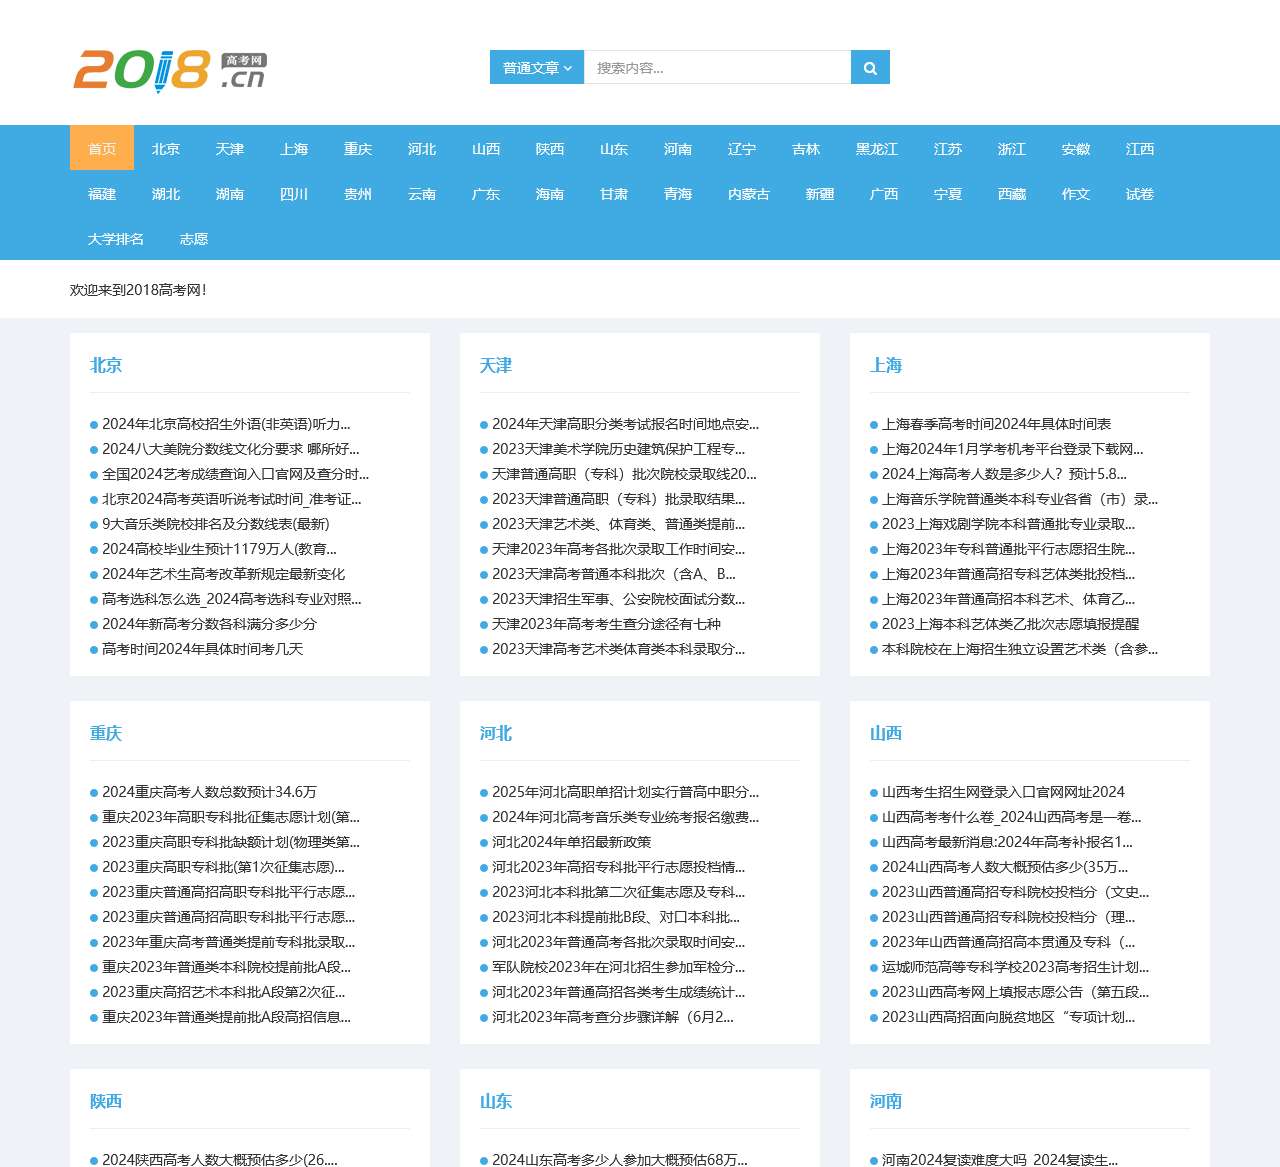This screenshot has height=1167, width=1280.
Task: Open the 大学排名 navigation item
Action: [113, 239]
